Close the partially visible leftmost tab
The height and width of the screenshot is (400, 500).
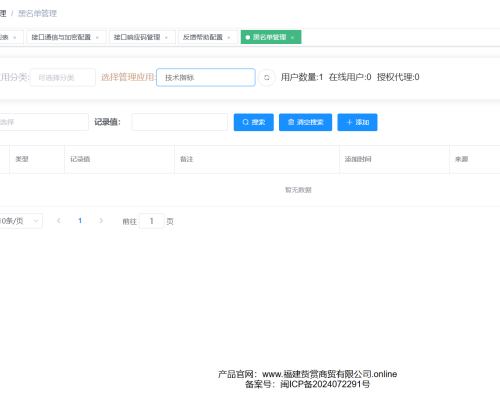click(x=15, y=38)
